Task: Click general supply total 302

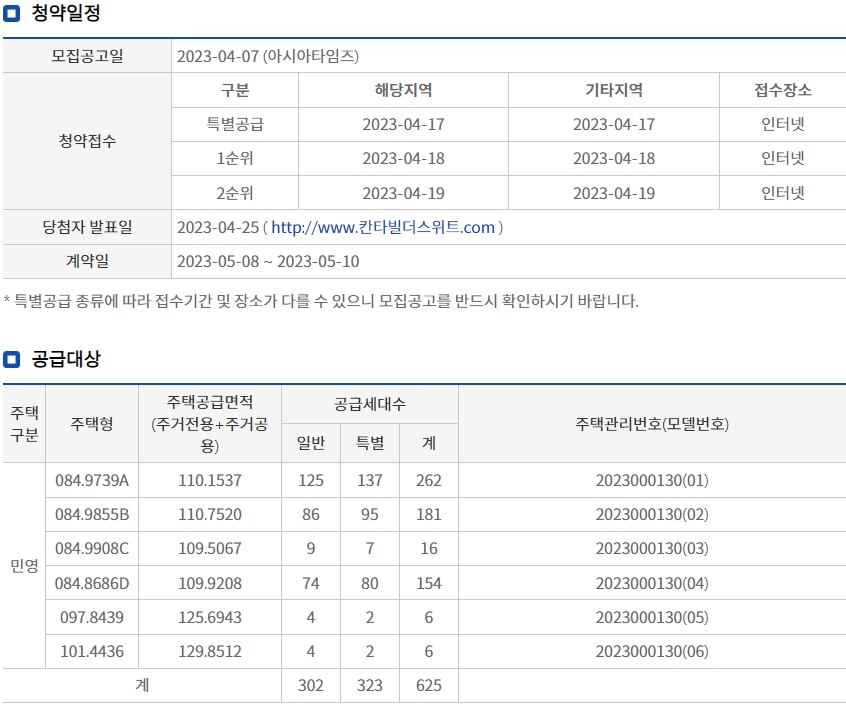Action: [x=311, y=685]
